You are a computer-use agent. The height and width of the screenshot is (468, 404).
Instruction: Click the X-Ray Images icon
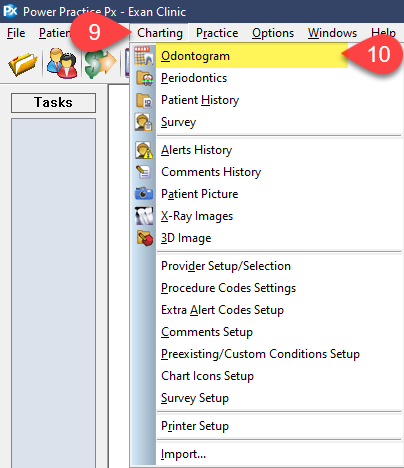pos(144,216)
